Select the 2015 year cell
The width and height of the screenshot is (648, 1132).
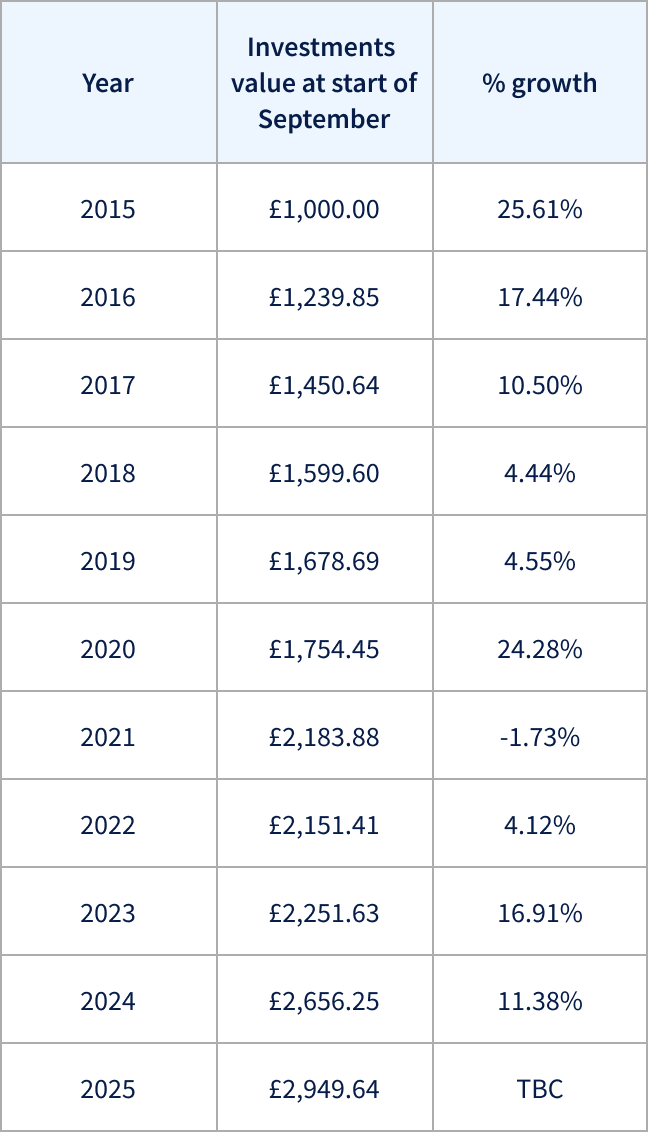coord(108,210)
